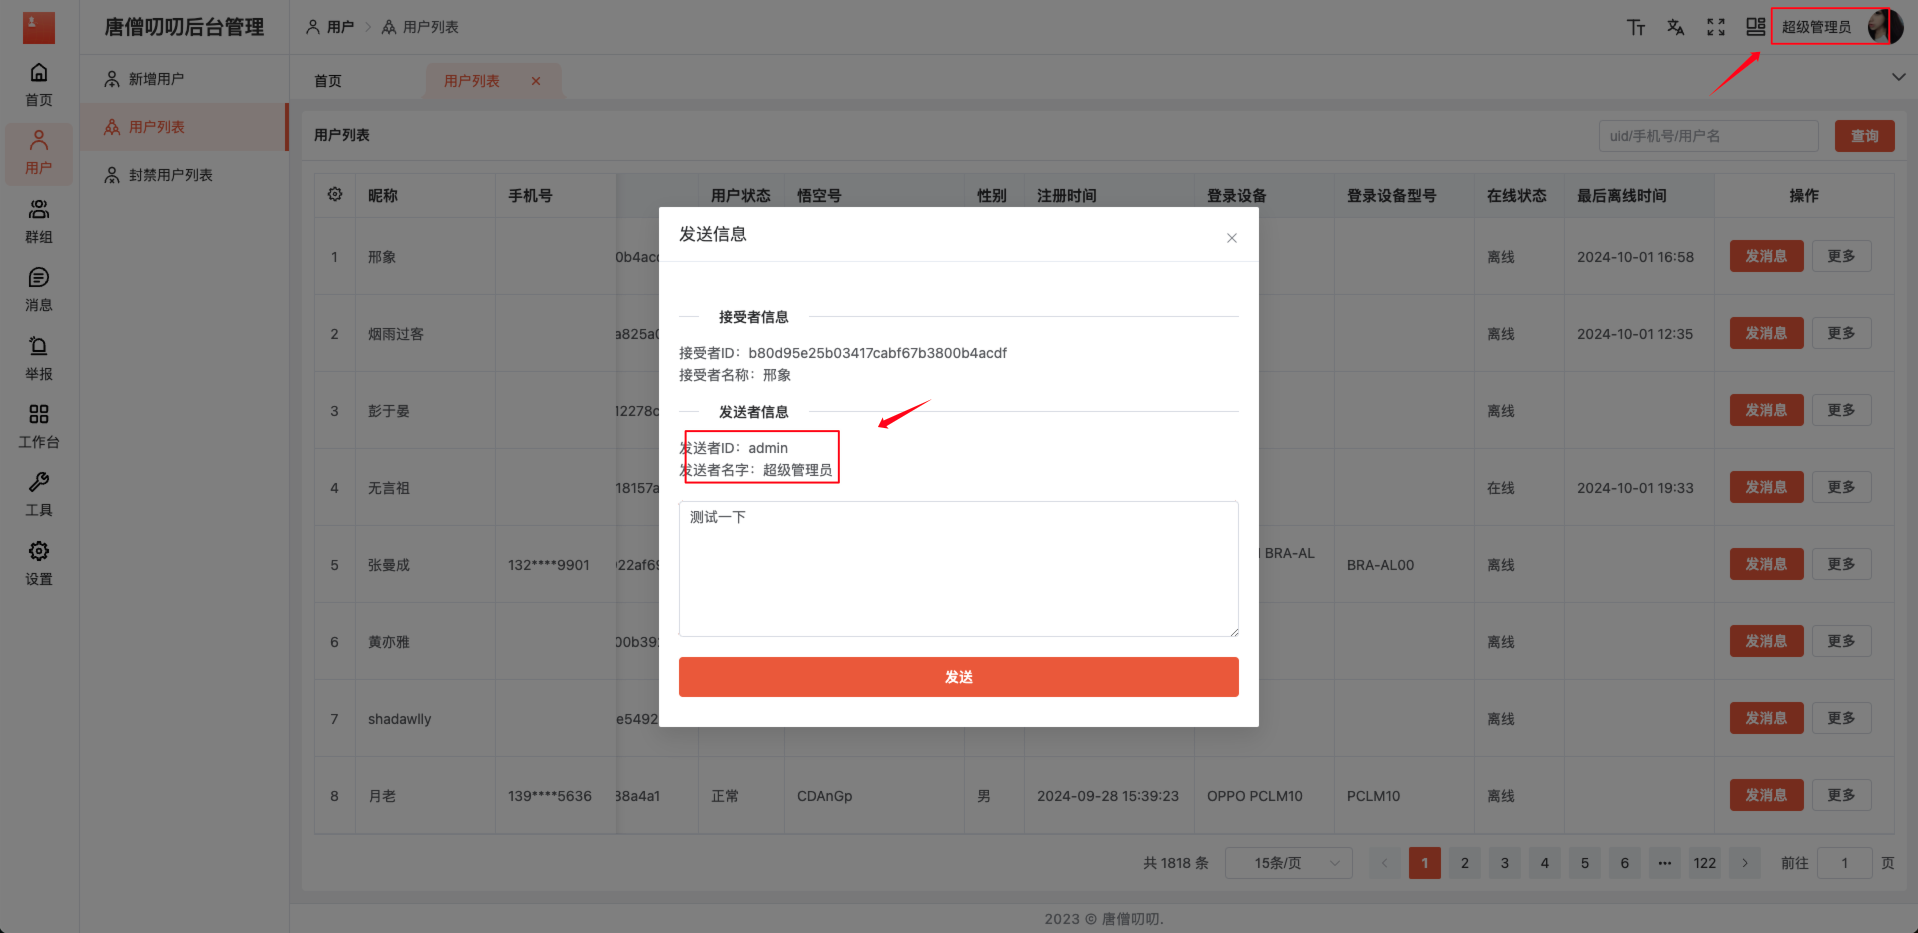
Task: Open the 15条/页 page size dropdown
Action: coord(1288,862)
